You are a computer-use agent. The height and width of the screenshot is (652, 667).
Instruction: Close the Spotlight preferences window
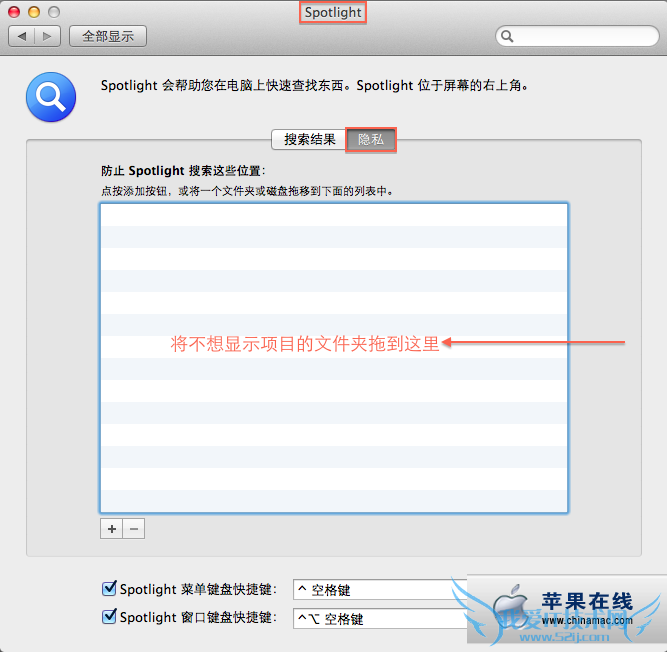14,12
